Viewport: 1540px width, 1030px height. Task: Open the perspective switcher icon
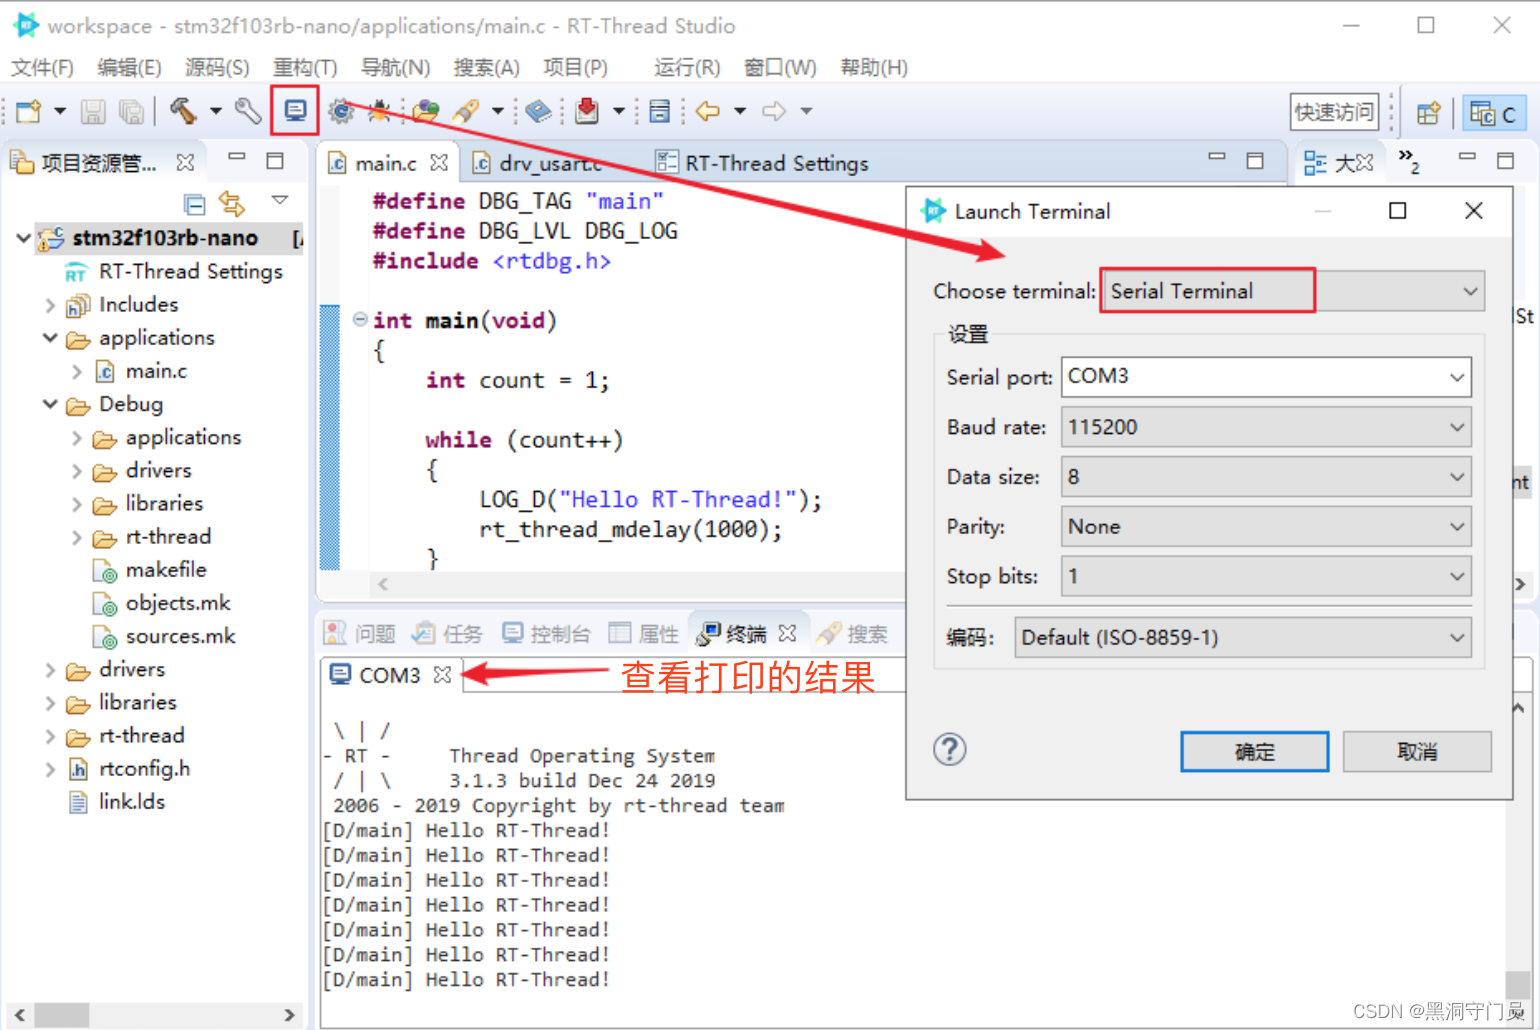click(1429, 113)
